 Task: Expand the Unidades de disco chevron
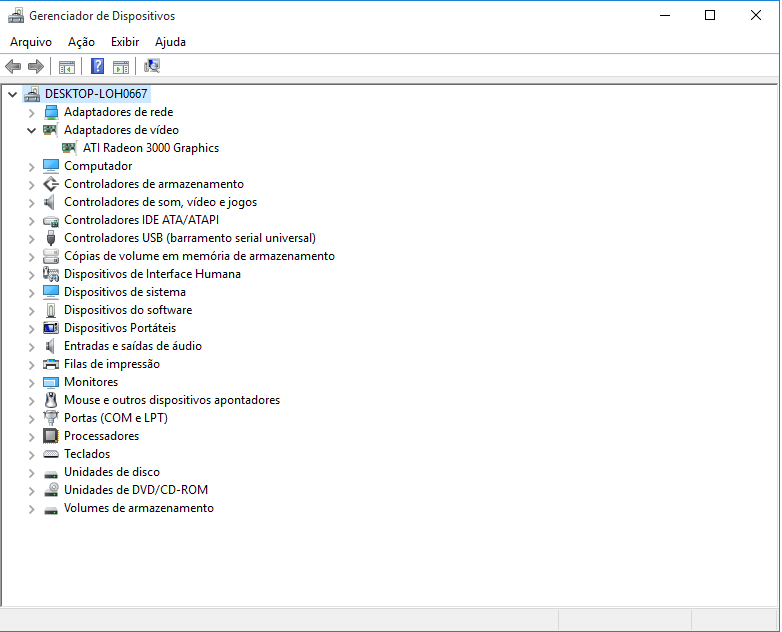[x=31, y=473]
